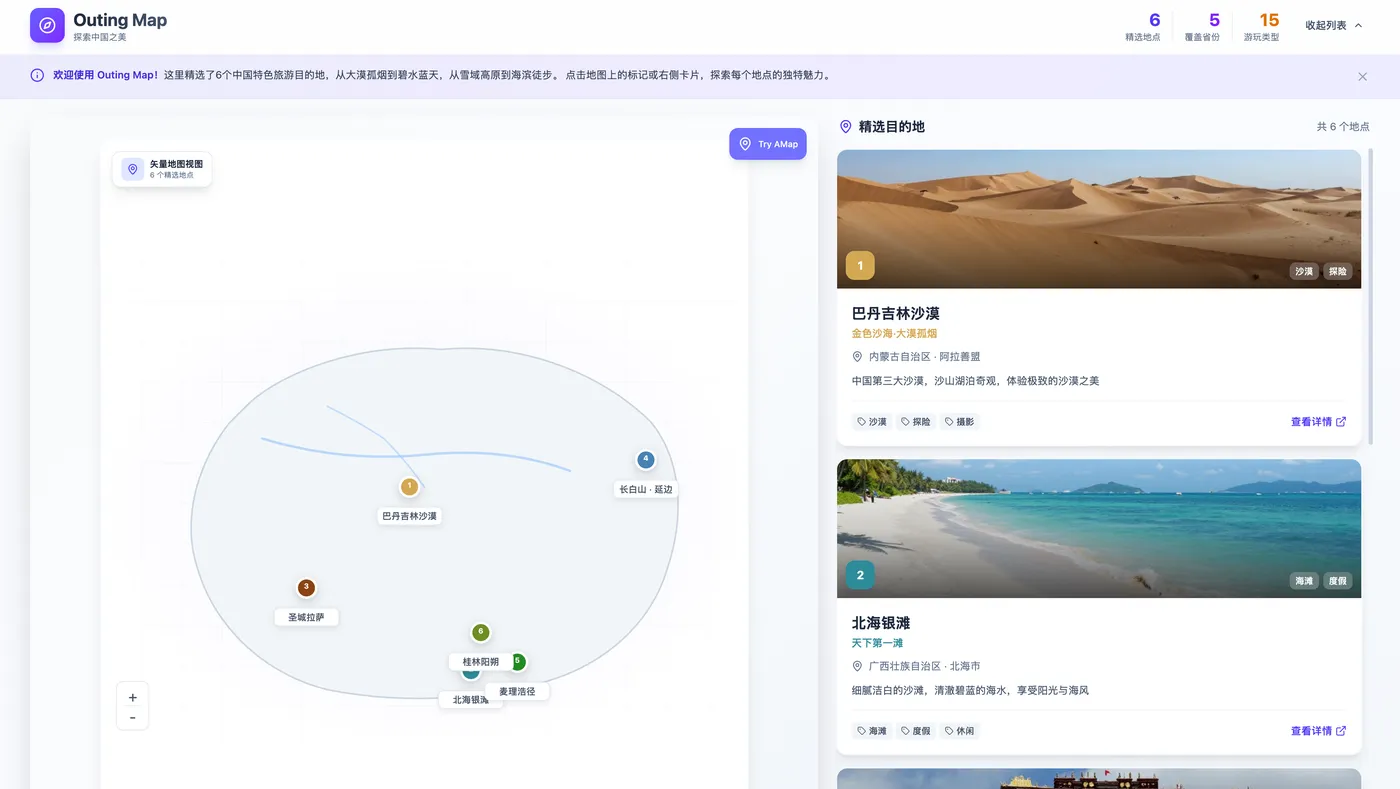Click the 度假 tag below 北海银滩 description
Viewport: 1400px width, 789px height.
[915, 731]
